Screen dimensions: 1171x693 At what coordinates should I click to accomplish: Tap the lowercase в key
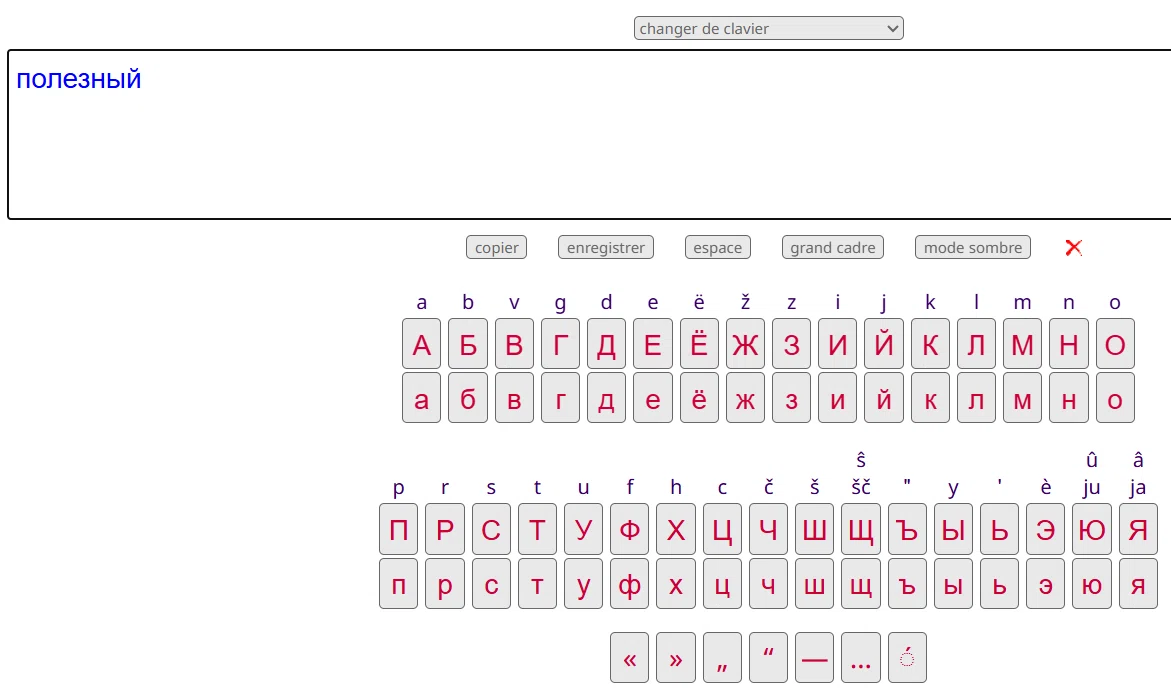click(x=514, y=398)
